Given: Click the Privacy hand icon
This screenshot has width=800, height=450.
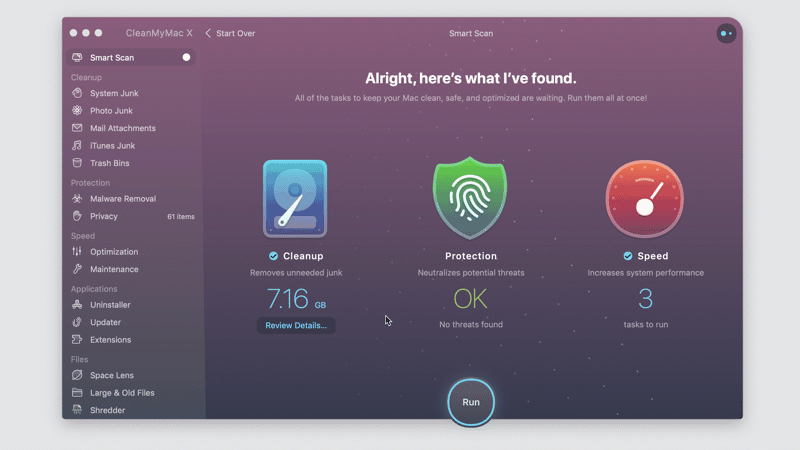Looking at the screenshot, I should tap(77, 216).
